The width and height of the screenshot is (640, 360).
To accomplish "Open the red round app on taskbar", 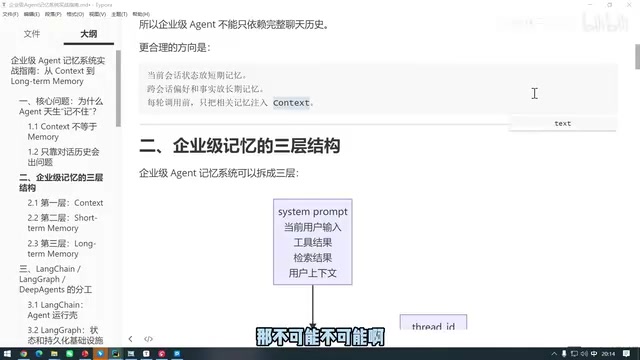I will pyautogui.click(x=85, y=353).
